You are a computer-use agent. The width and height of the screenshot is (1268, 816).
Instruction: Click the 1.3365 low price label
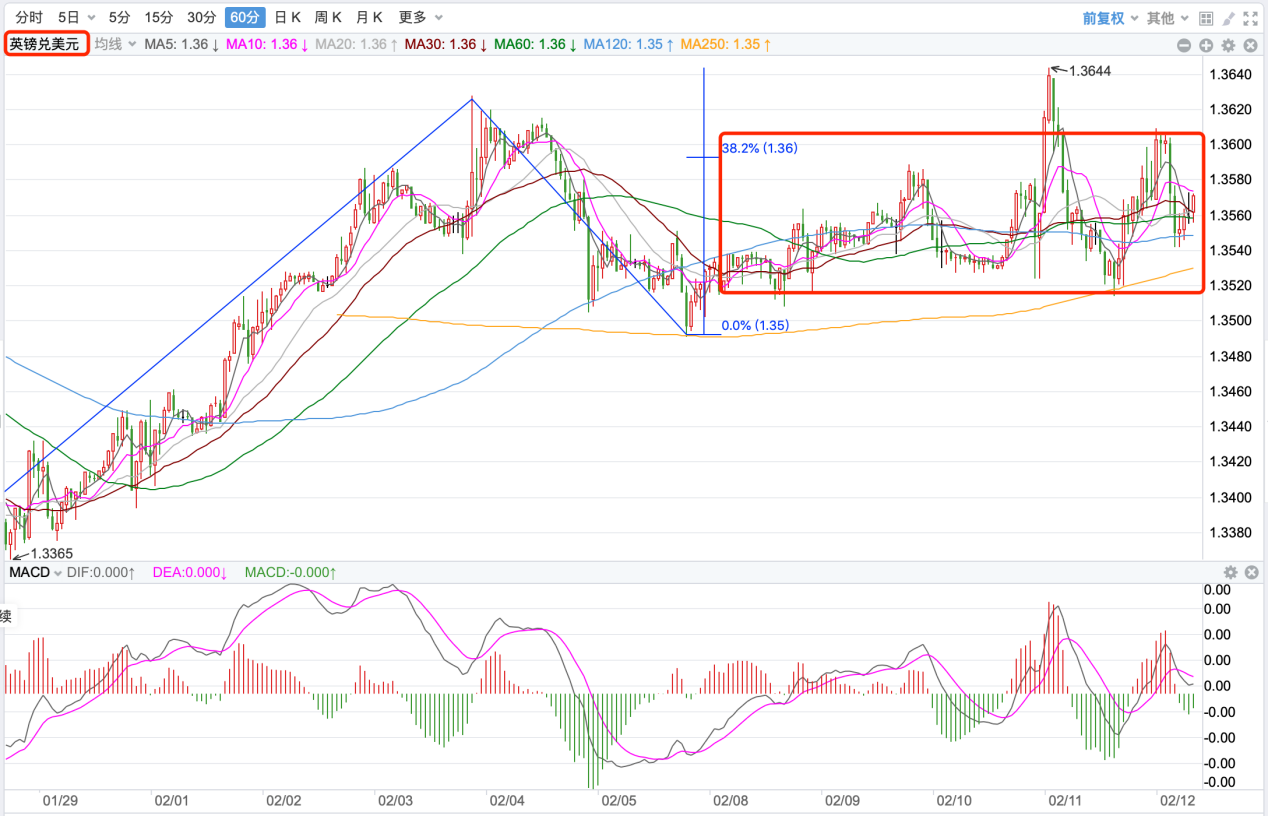(51, 553)
